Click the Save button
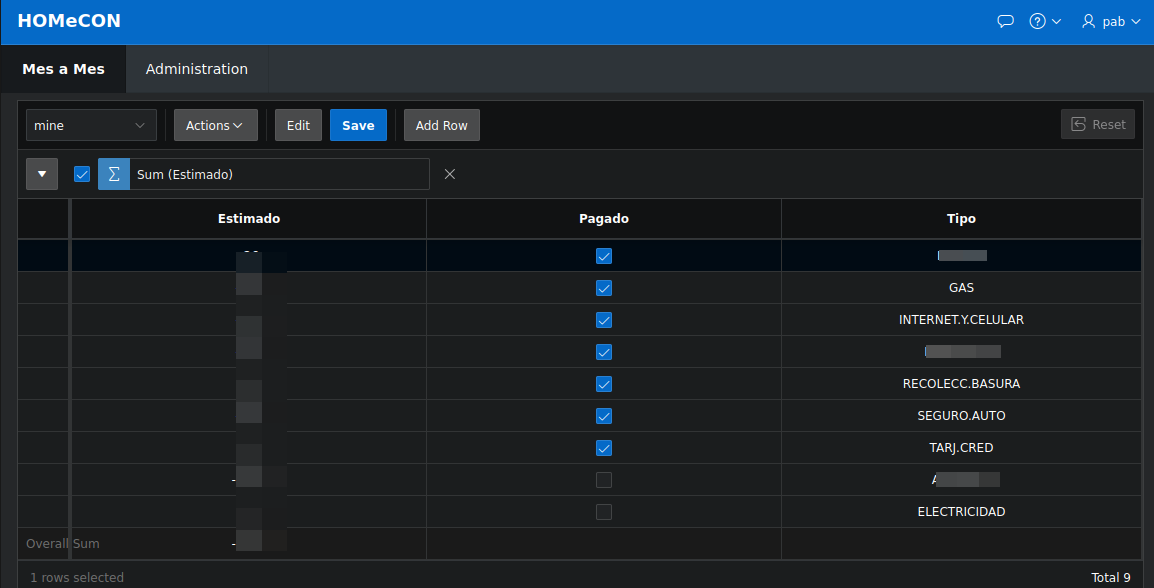Image resolution: width=1154 pixels, height=588 pixels. point(358,124)
